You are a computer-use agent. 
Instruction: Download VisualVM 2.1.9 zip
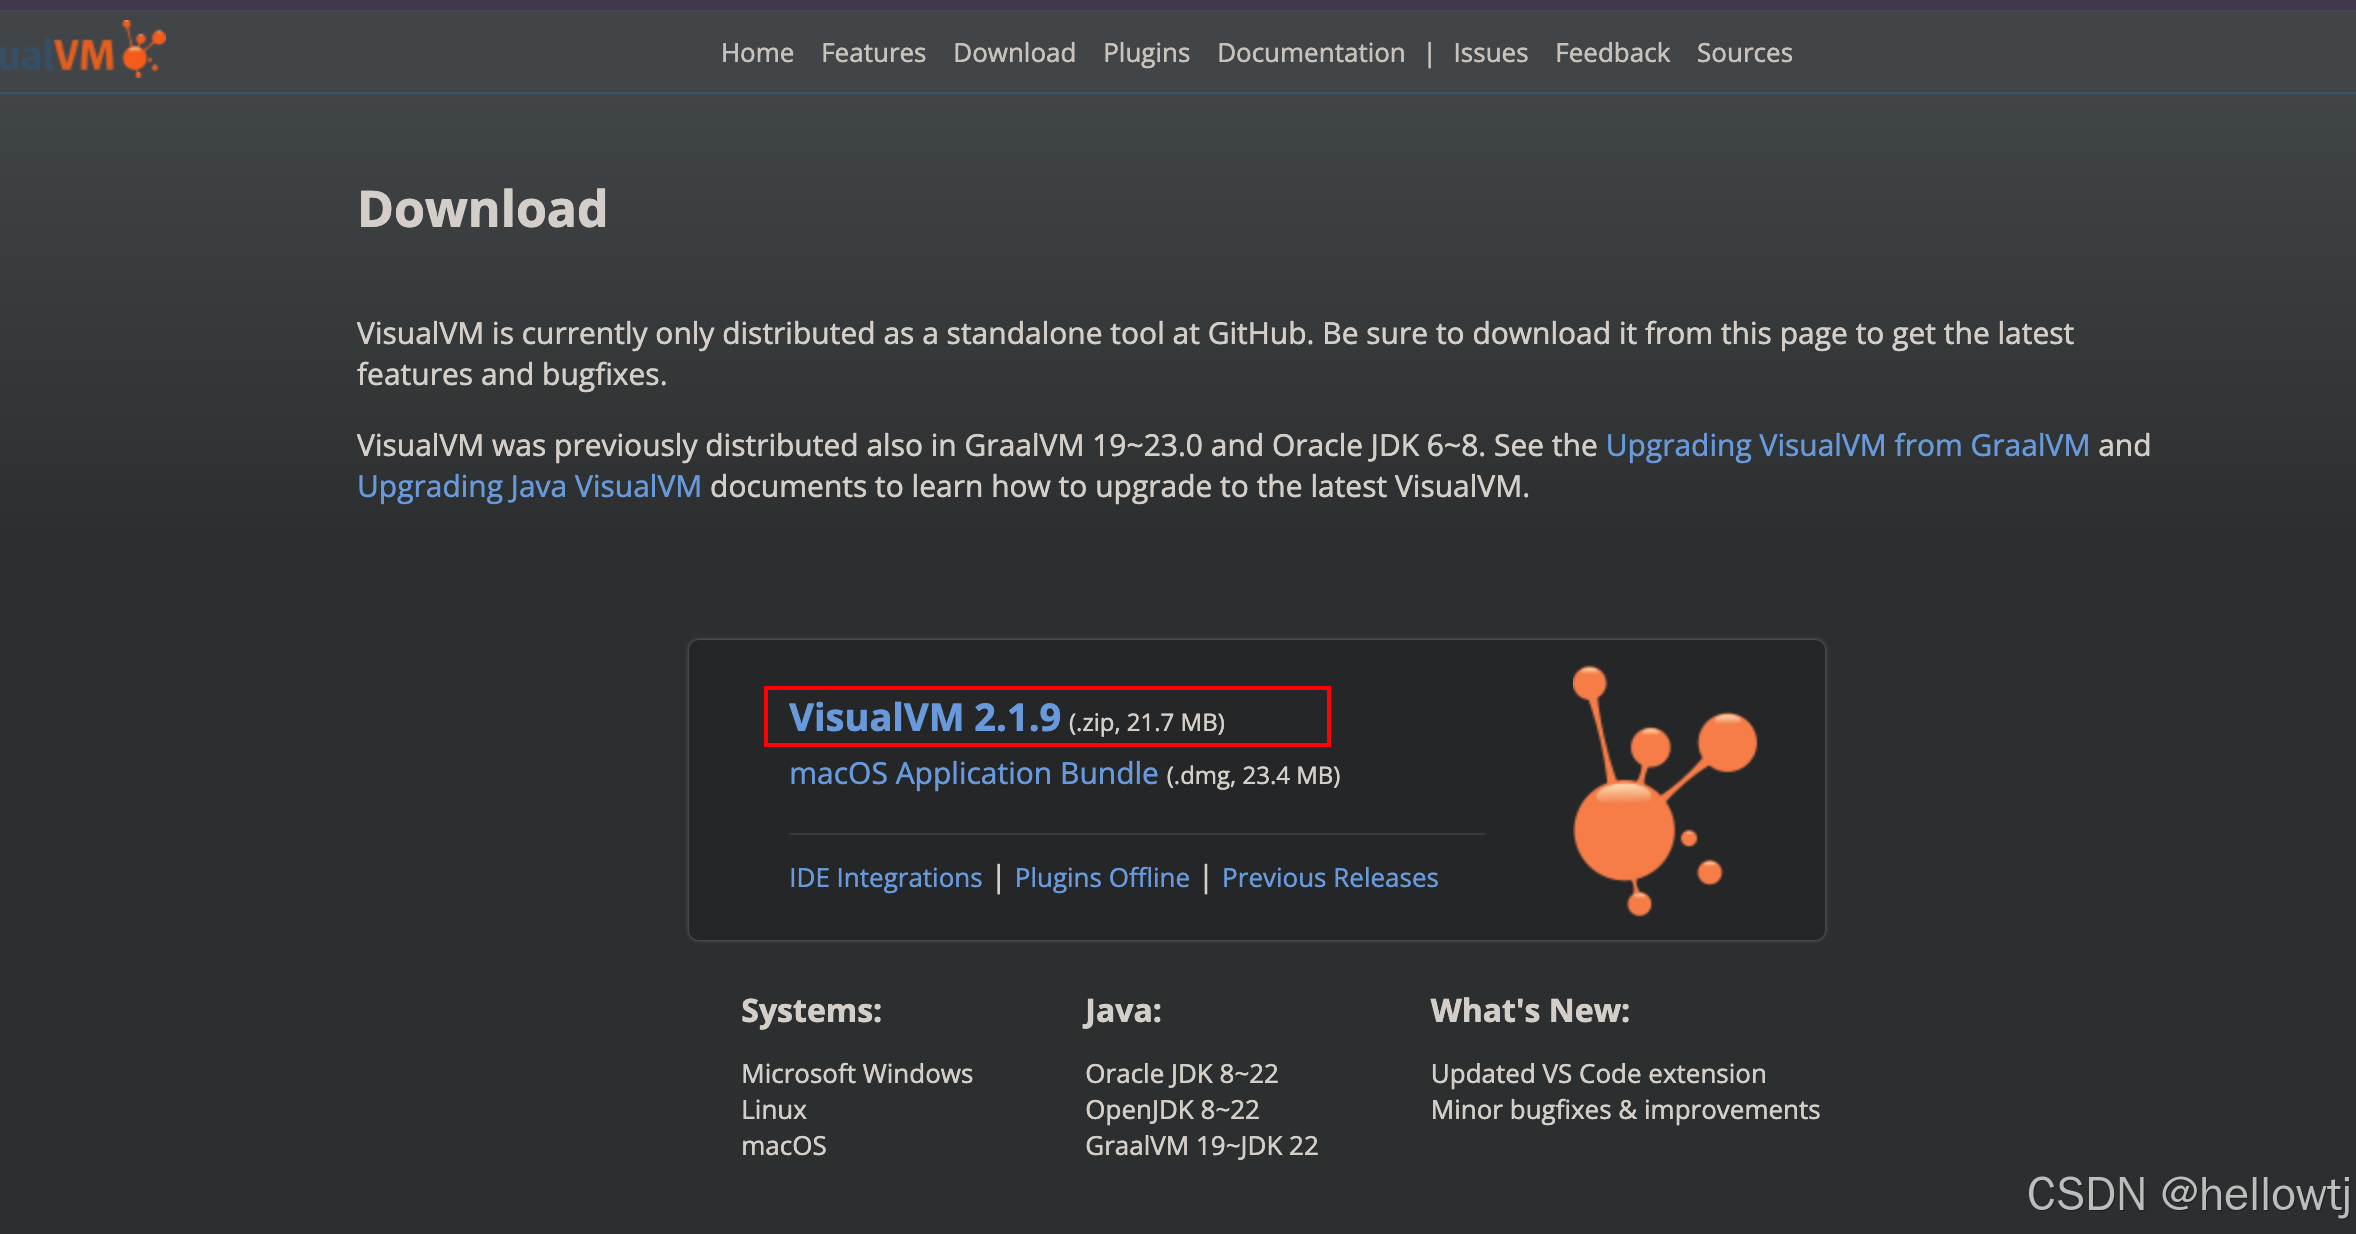[x=924, y=717]
